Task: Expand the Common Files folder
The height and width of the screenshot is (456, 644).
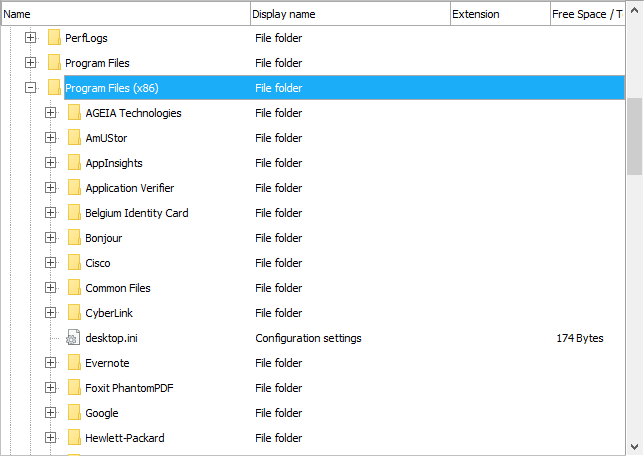Action: [x=50, y=288]
